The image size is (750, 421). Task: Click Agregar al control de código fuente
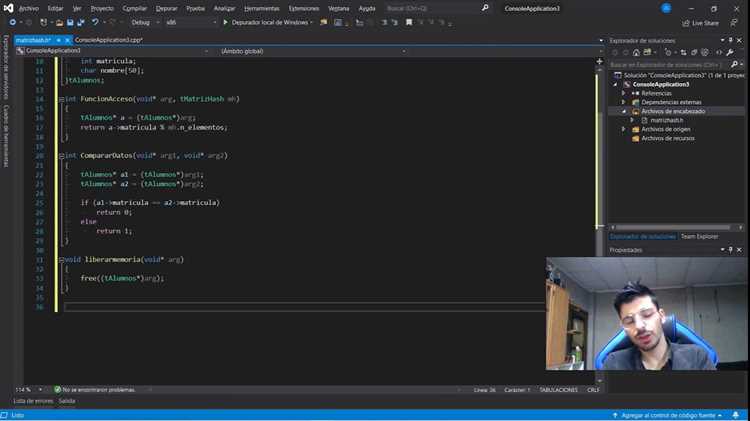(669, 415)
